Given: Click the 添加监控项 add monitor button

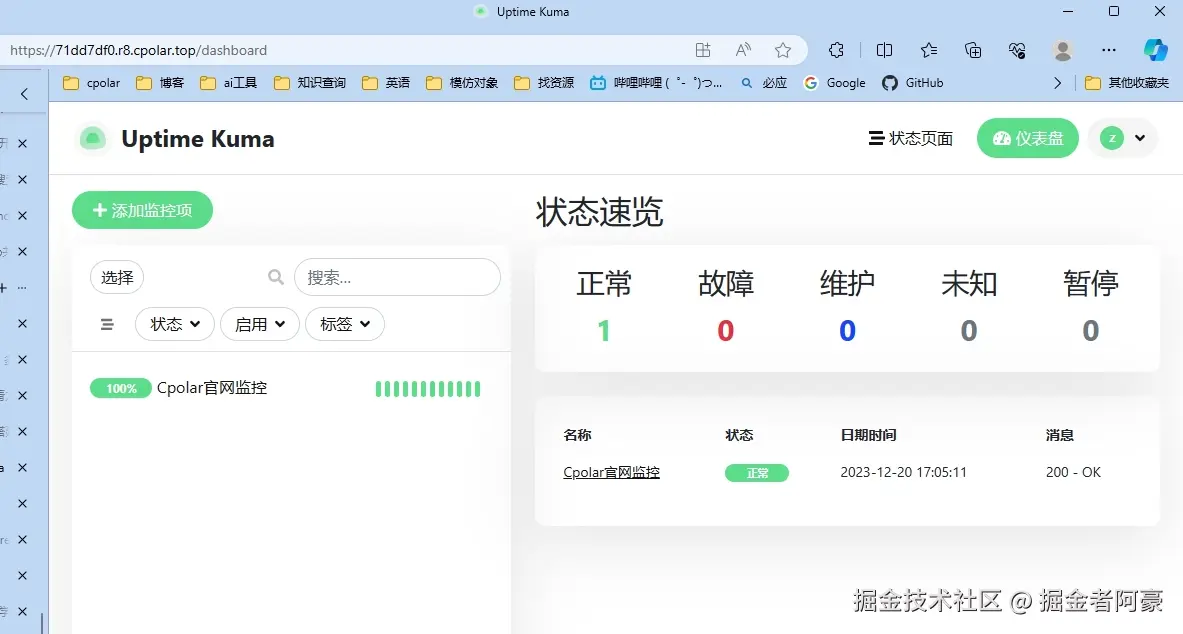Looking at the screenshot, I should [x=143, y=210].
